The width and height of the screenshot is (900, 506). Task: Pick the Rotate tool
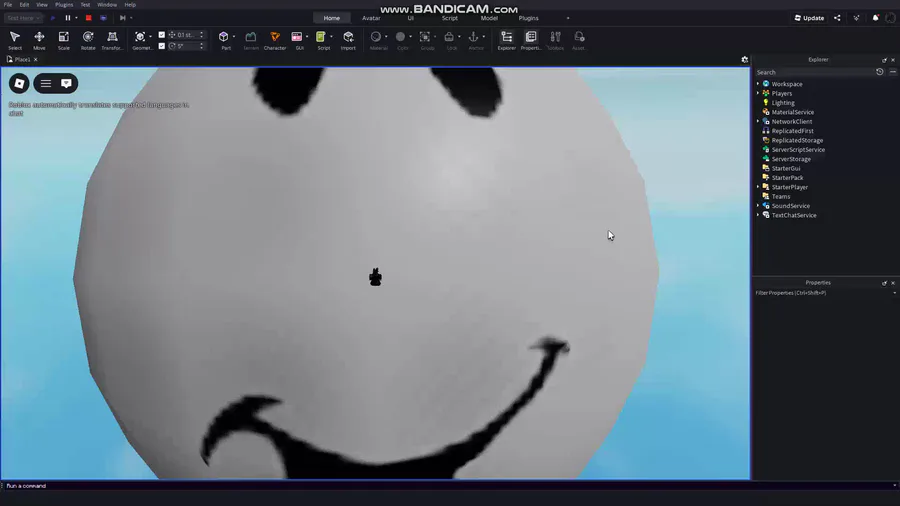(88, 40)
